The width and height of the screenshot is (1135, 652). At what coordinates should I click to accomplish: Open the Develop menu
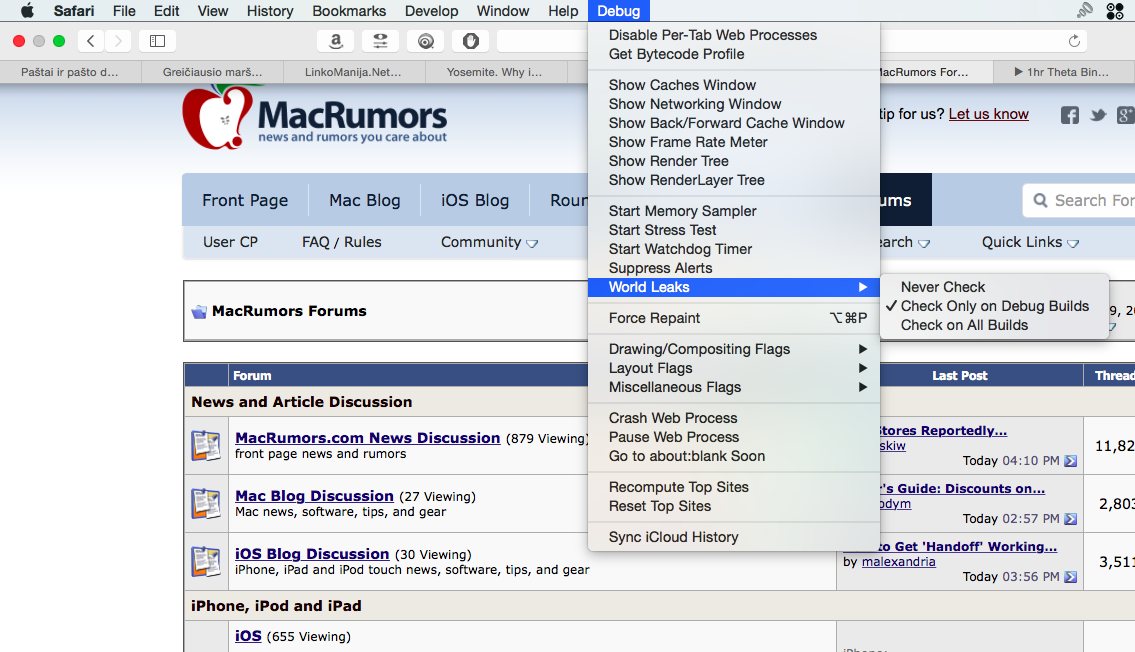click(x=431, y=11)
